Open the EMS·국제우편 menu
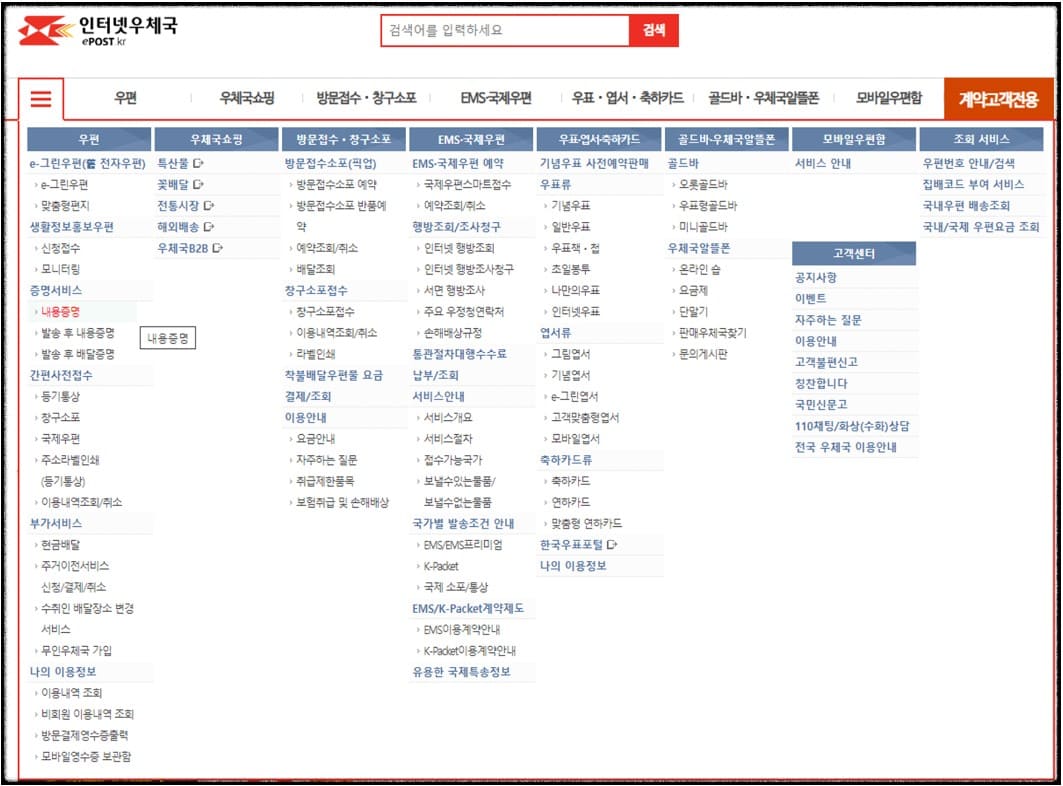Image resolution: width=1063 pixels, height=786 pixels. (x=497, y=100)
